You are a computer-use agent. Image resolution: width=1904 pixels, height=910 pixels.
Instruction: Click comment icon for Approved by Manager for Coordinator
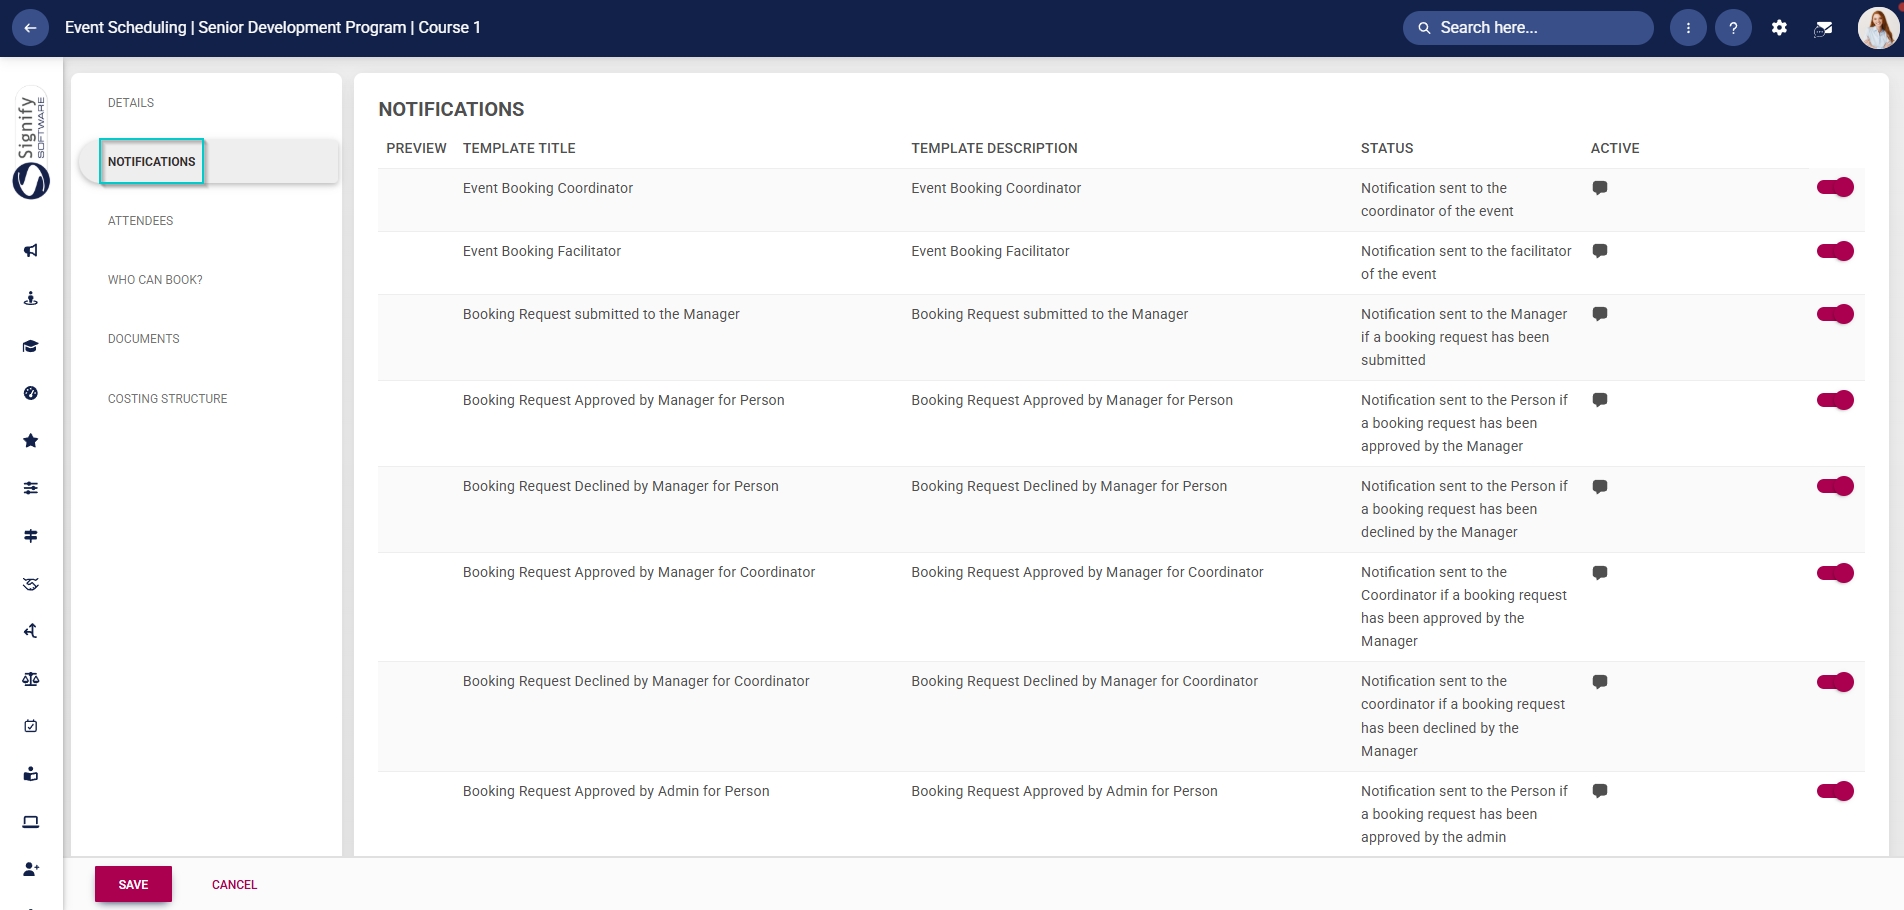tap(1600, 573)
